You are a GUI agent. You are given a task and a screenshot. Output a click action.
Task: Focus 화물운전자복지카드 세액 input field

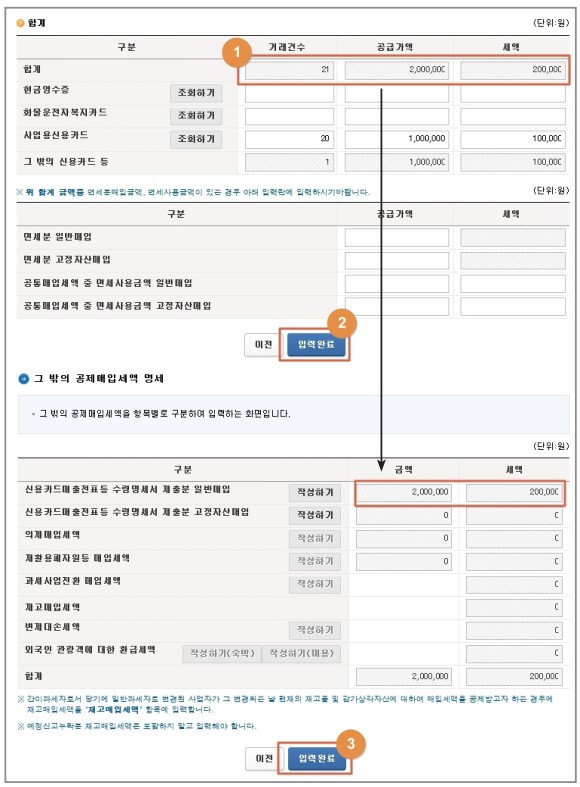pyautogui.click(x=513, y=116)
